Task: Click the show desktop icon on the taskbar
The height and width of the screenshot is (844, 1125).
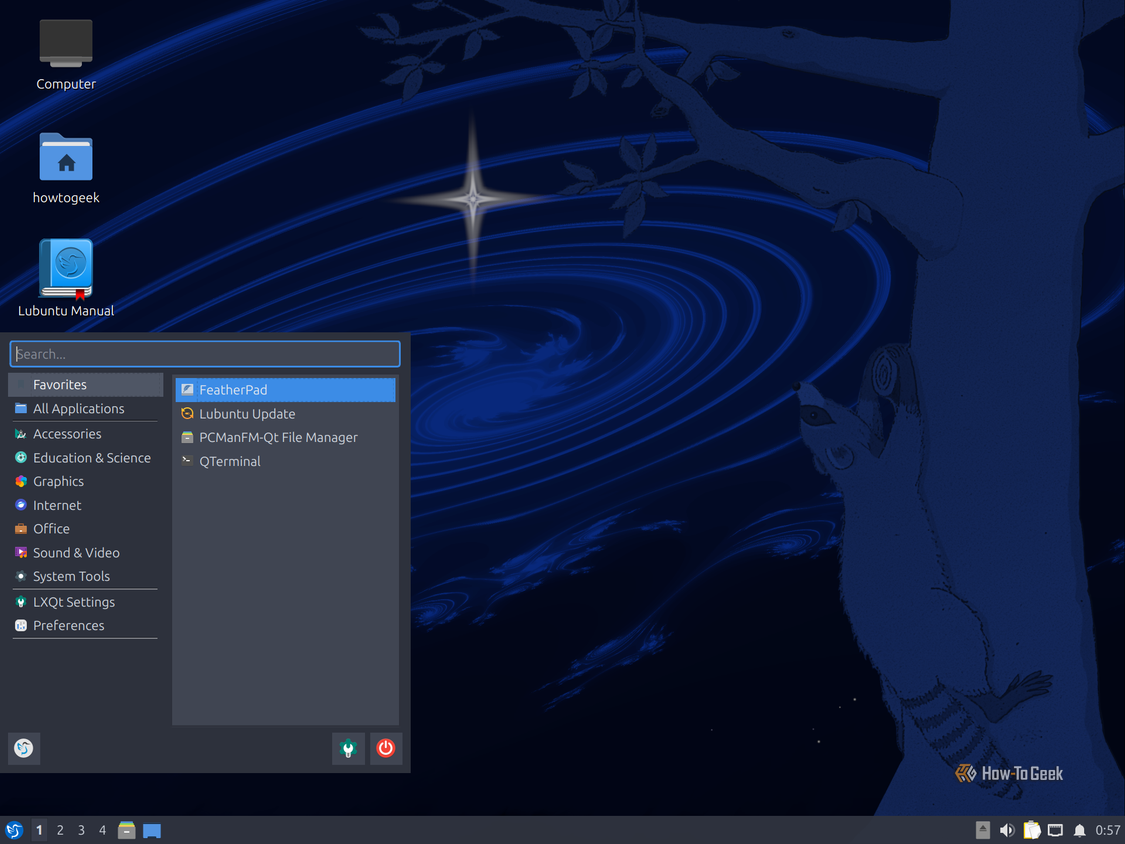Action: click(152, 831)
